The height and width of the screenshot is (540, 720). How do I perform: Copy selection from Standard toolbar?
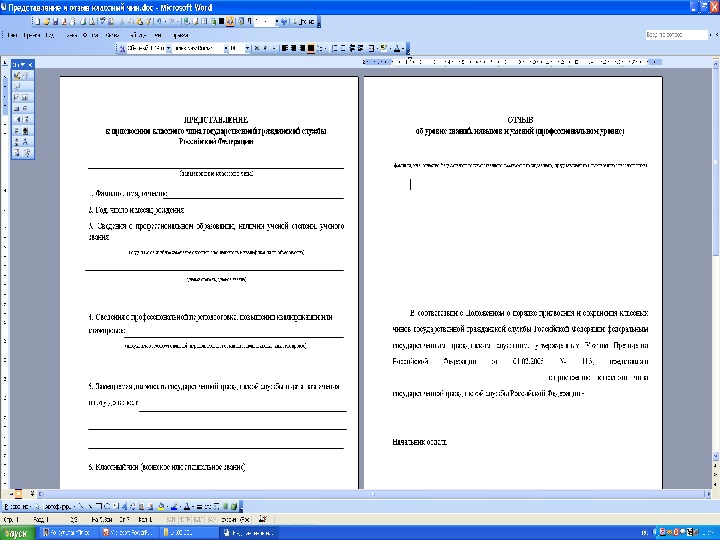[131, 22]
